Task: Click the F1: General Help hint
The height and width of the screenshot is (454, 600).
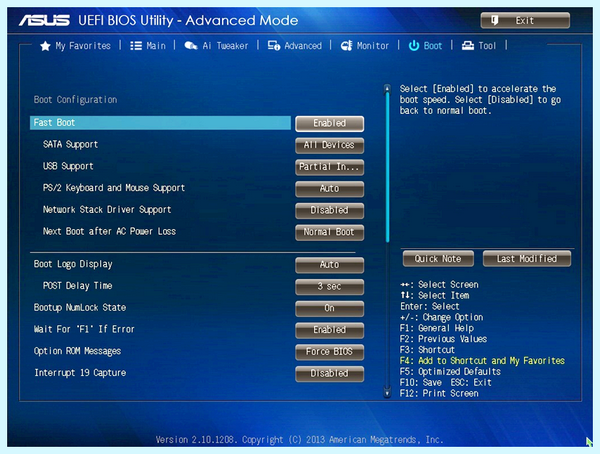Action: 437,328
